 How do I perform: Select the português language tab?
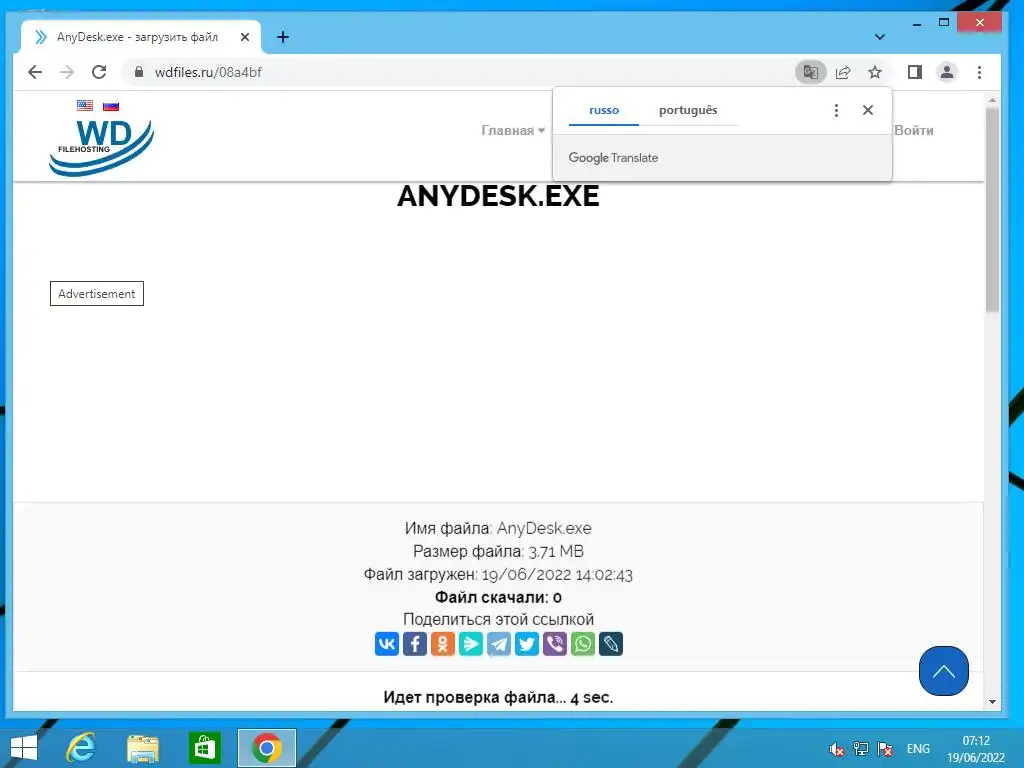[688, 110]
